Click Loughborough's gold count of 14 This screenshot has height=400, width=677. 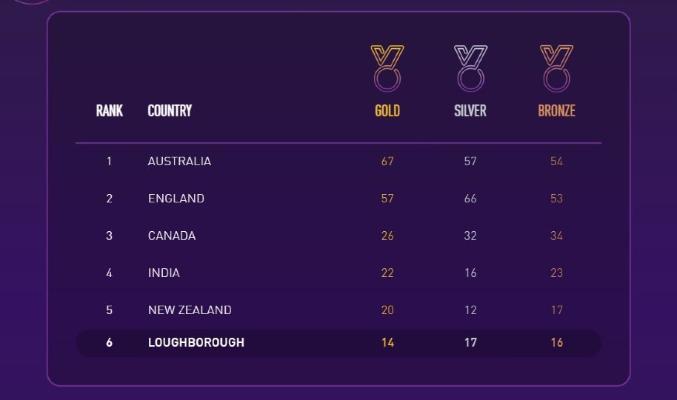tap(387, 343)
